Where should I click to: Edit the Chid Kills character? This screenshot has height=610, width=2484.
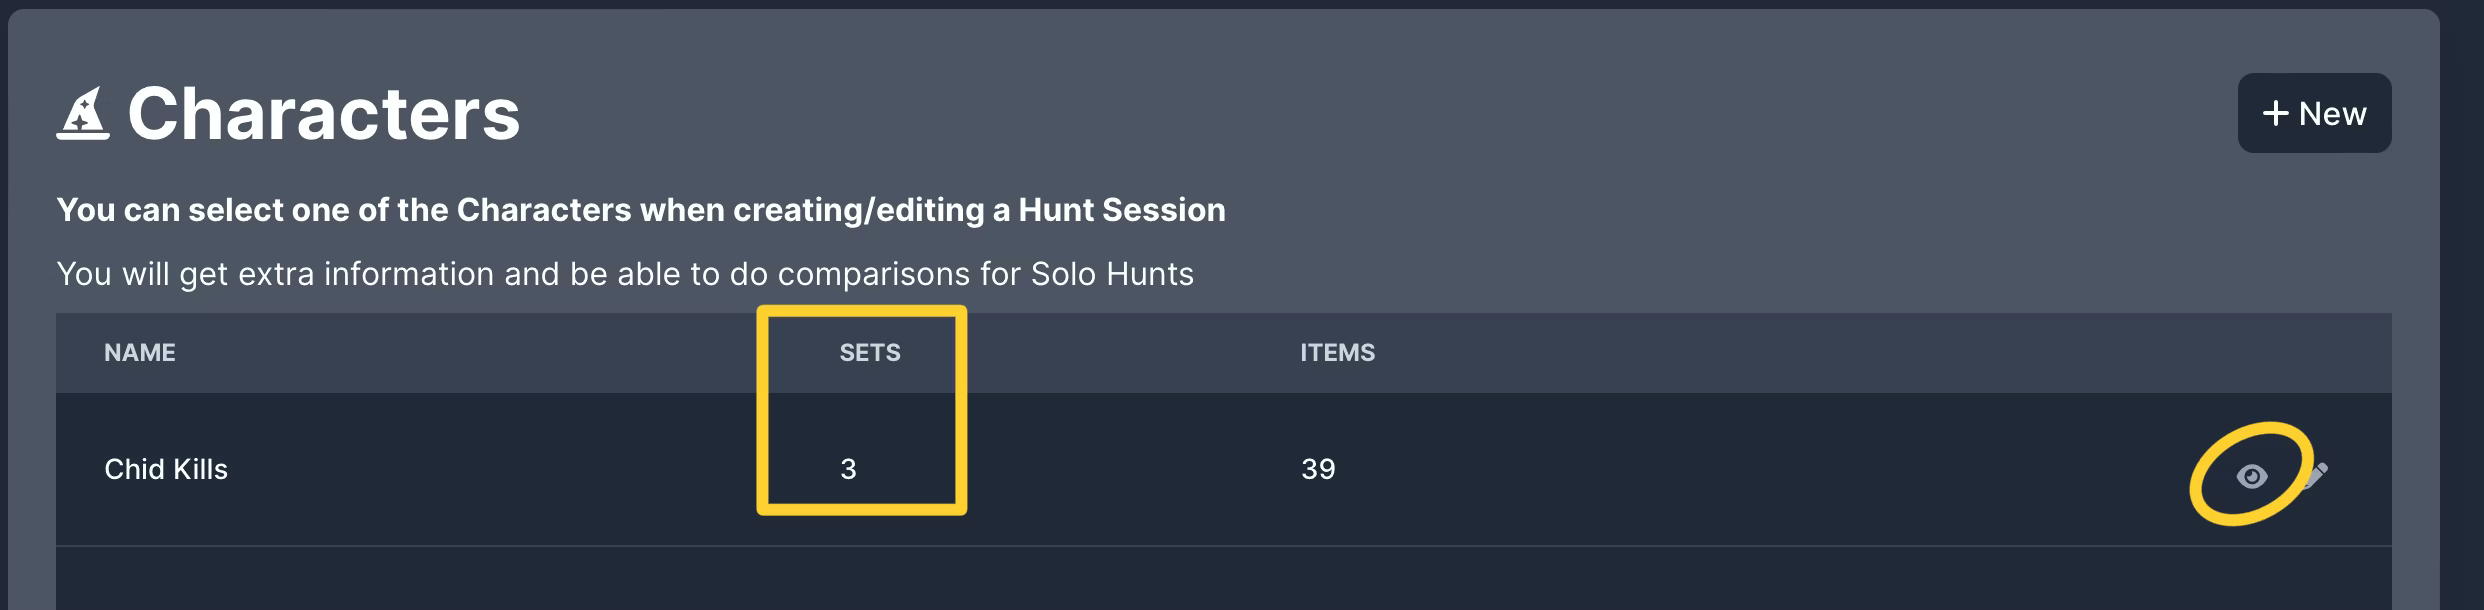coord(2315,476)
